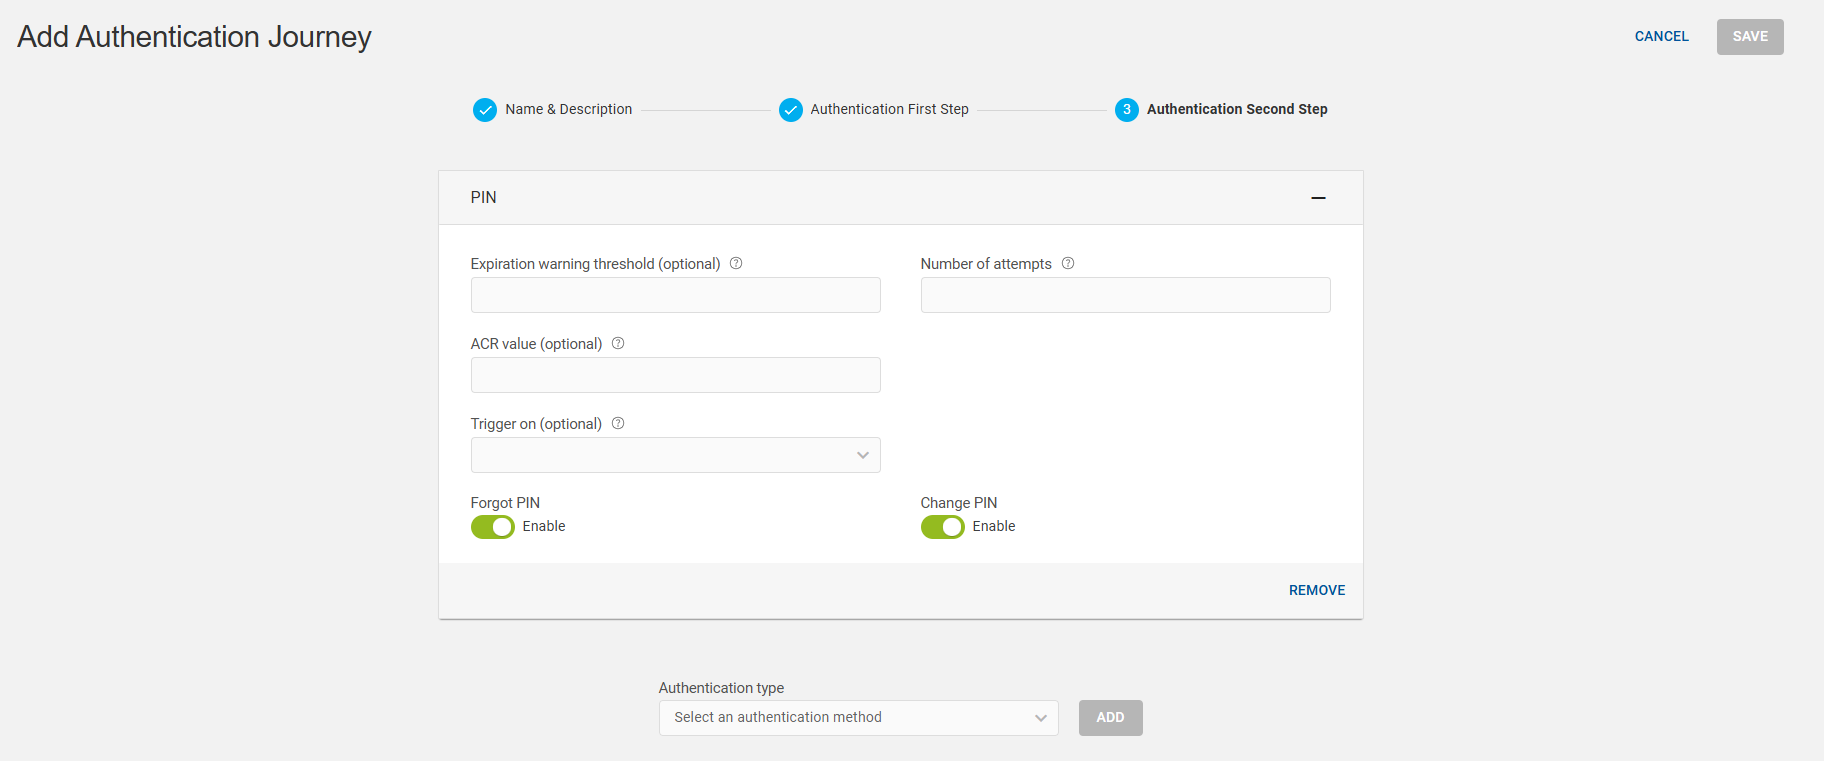Screen dimensions: 1824x761
Task: Click help icon next to Trigger on
Action: (x=618, y=424)
